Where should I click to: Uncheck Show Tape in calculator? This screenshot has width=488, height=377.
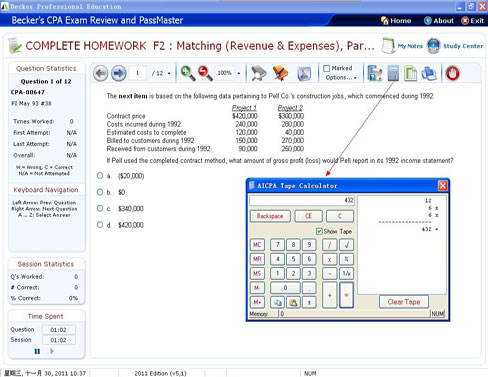[319, 231]
